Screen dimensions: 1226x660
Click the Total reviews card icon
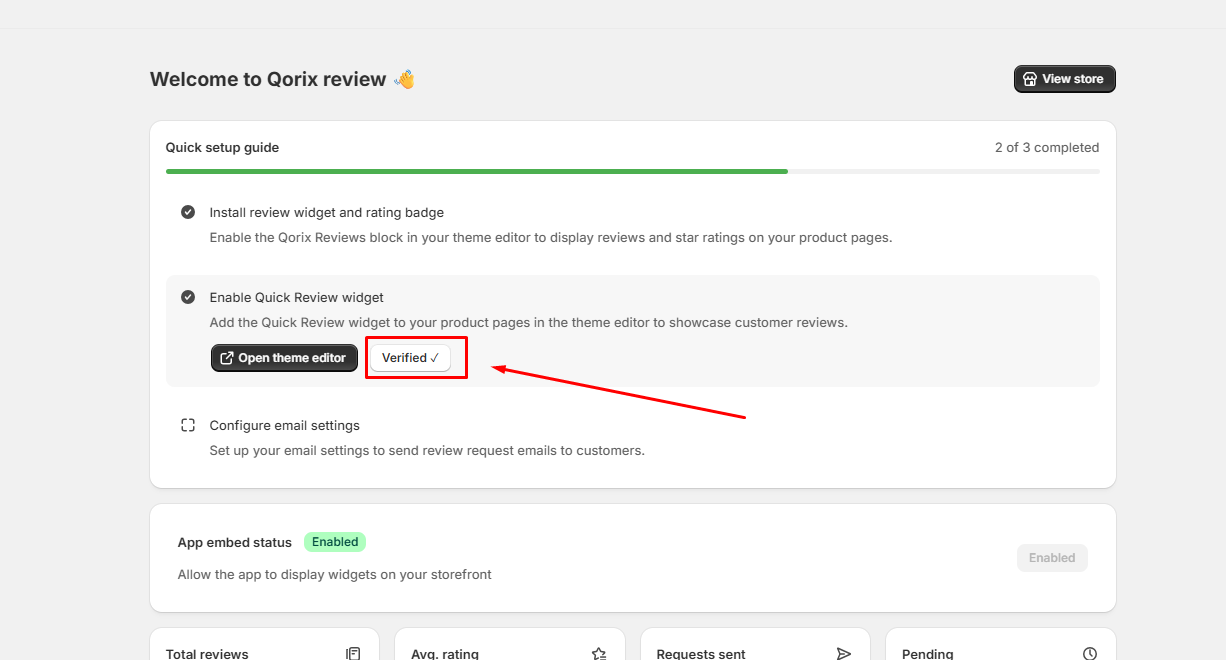tap(353, 654)
